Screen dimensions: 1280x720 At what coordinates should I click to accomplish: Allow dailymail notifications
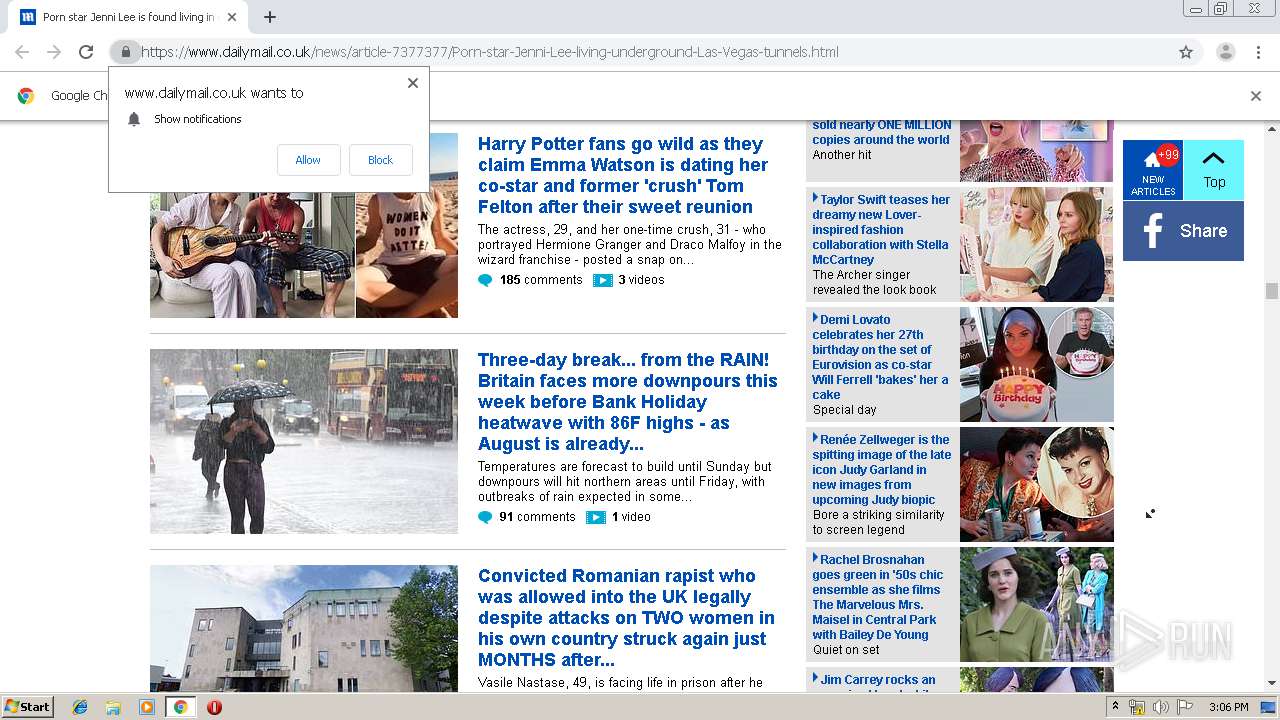tap(308, 160)
